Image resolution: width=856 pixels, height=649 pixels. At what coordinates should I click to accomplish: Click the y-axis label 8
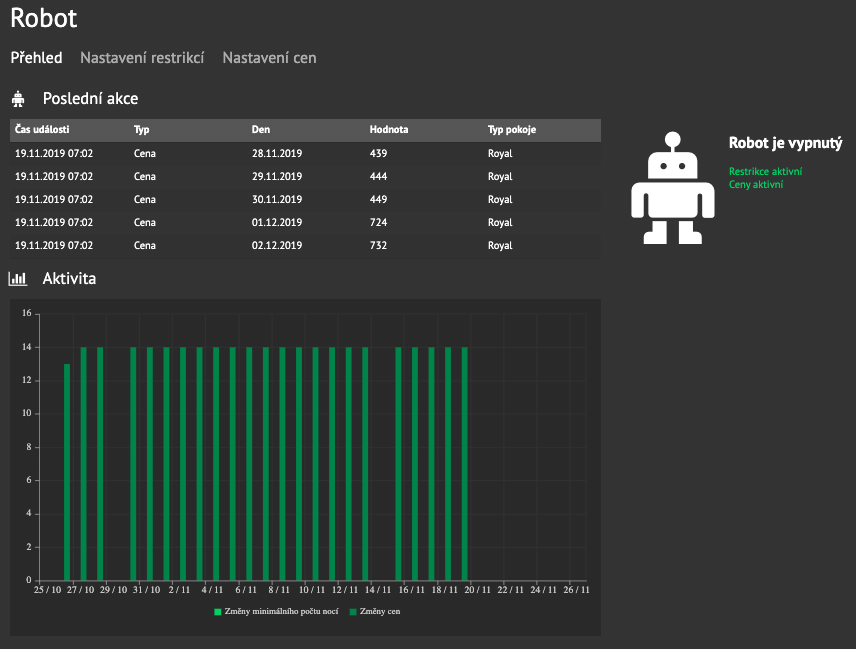29,447
